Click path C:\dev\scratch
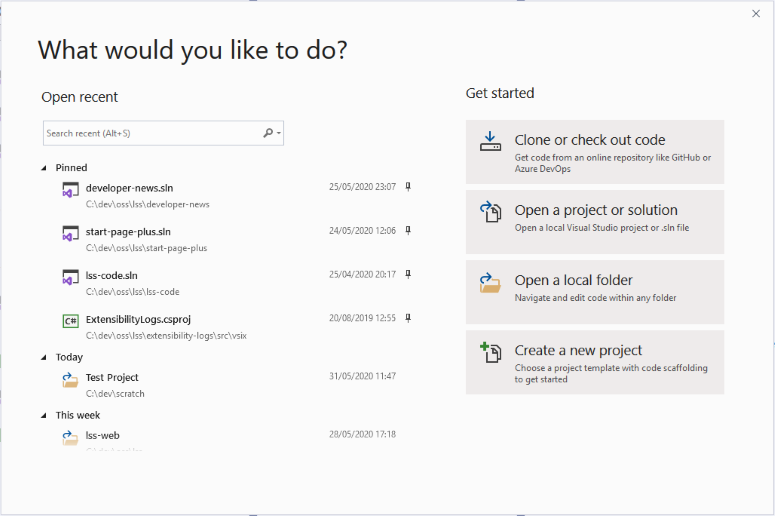775x516 pixels. [x=115, y=394]
